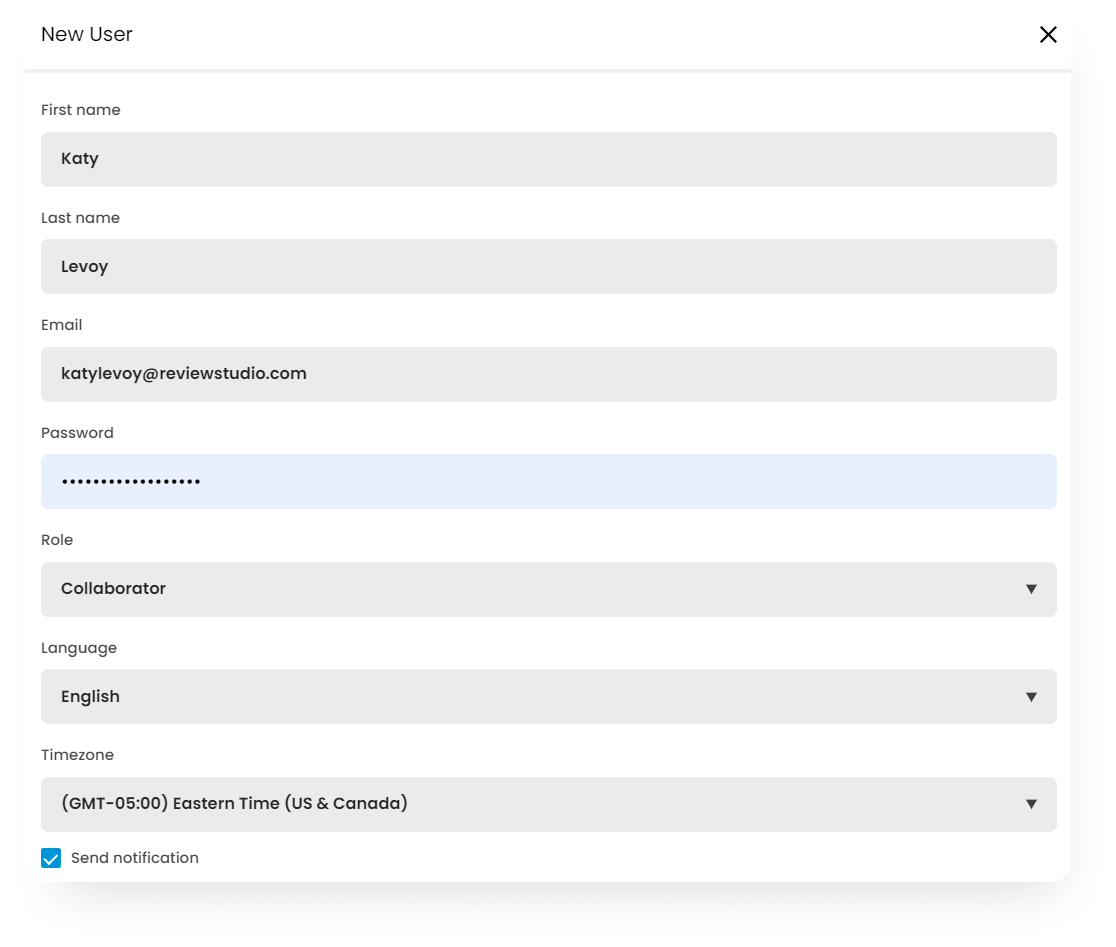Uncheck the Send notification checkbox
The height and width of the screenshot is (947, 1116).
coord(51,858)
